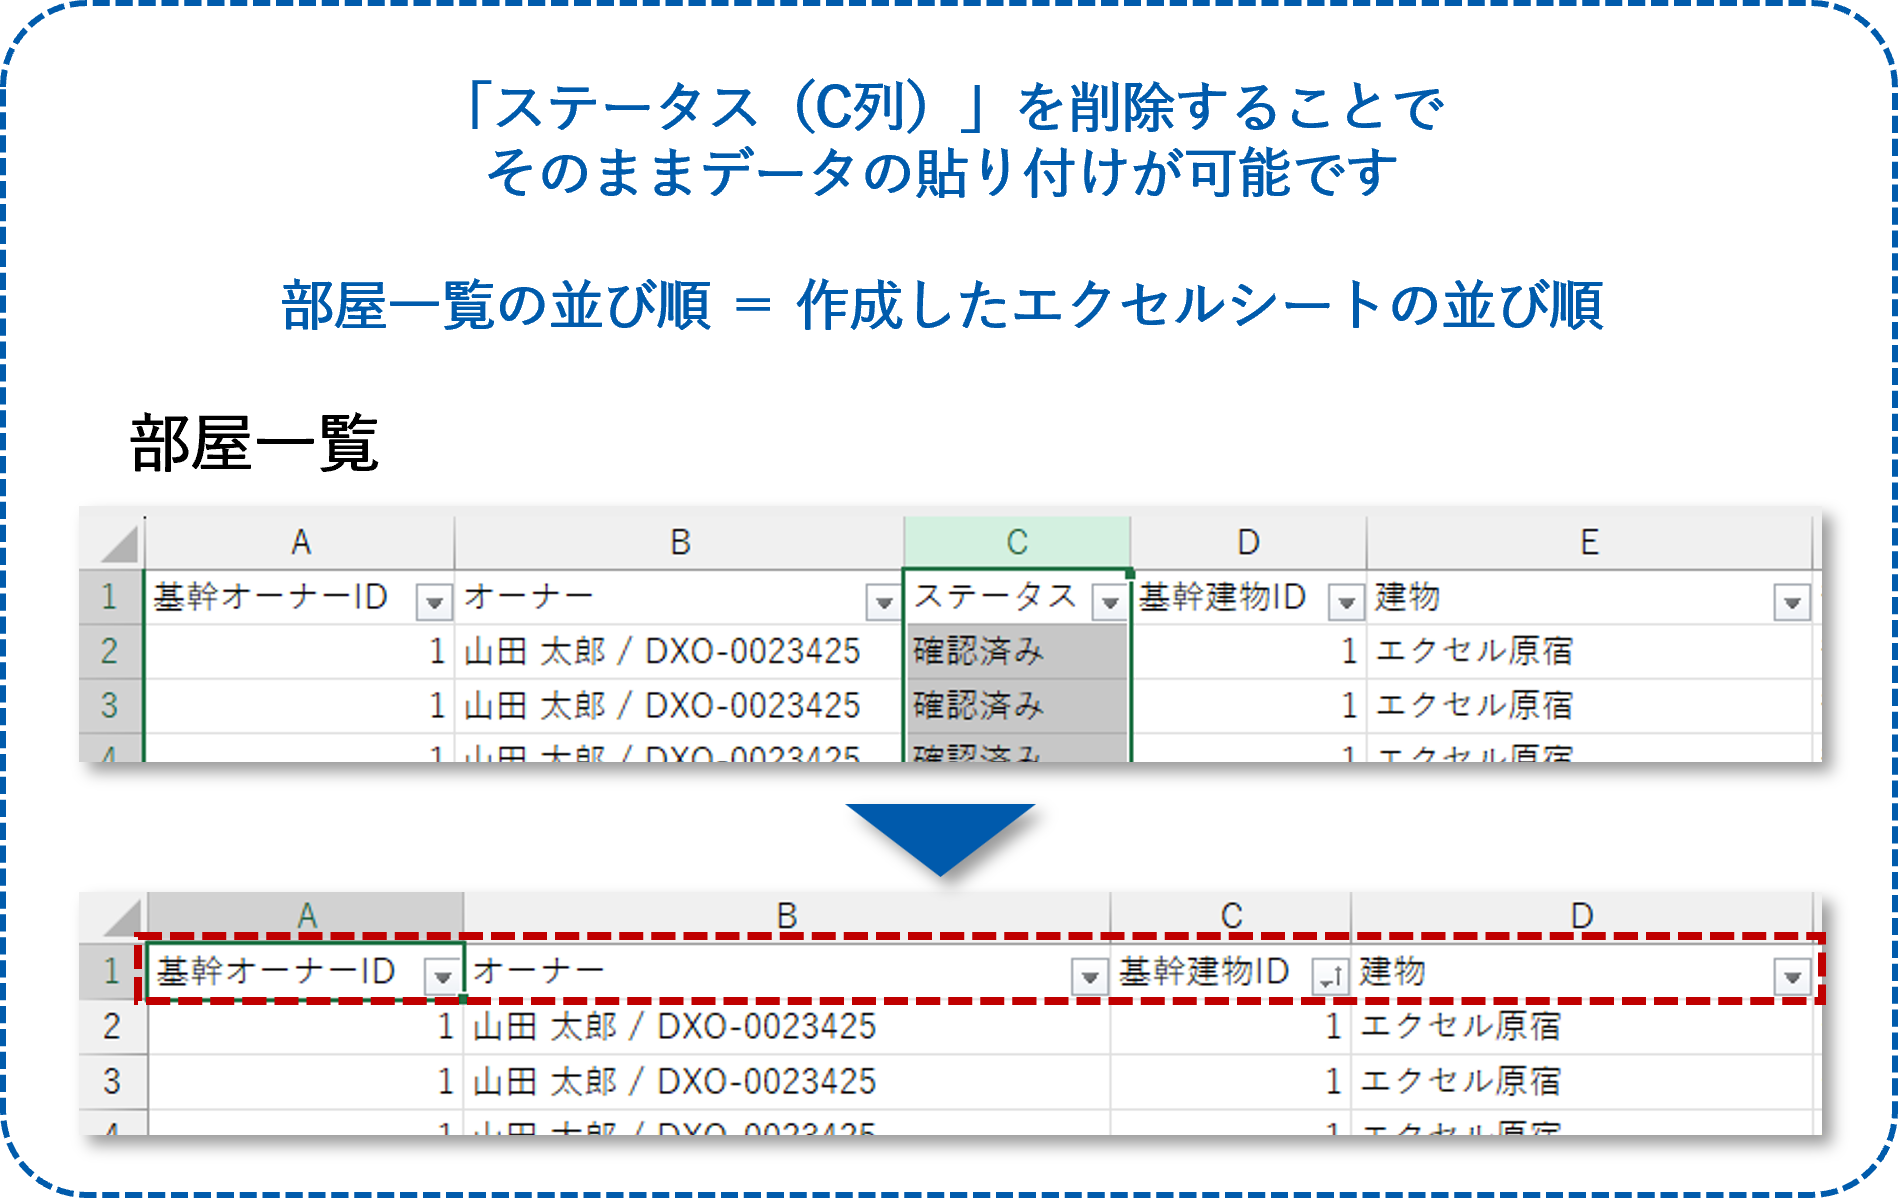This screenshot has height=1198, width=1898.
Task: Select column B header in top table
Action: (678, 543)
